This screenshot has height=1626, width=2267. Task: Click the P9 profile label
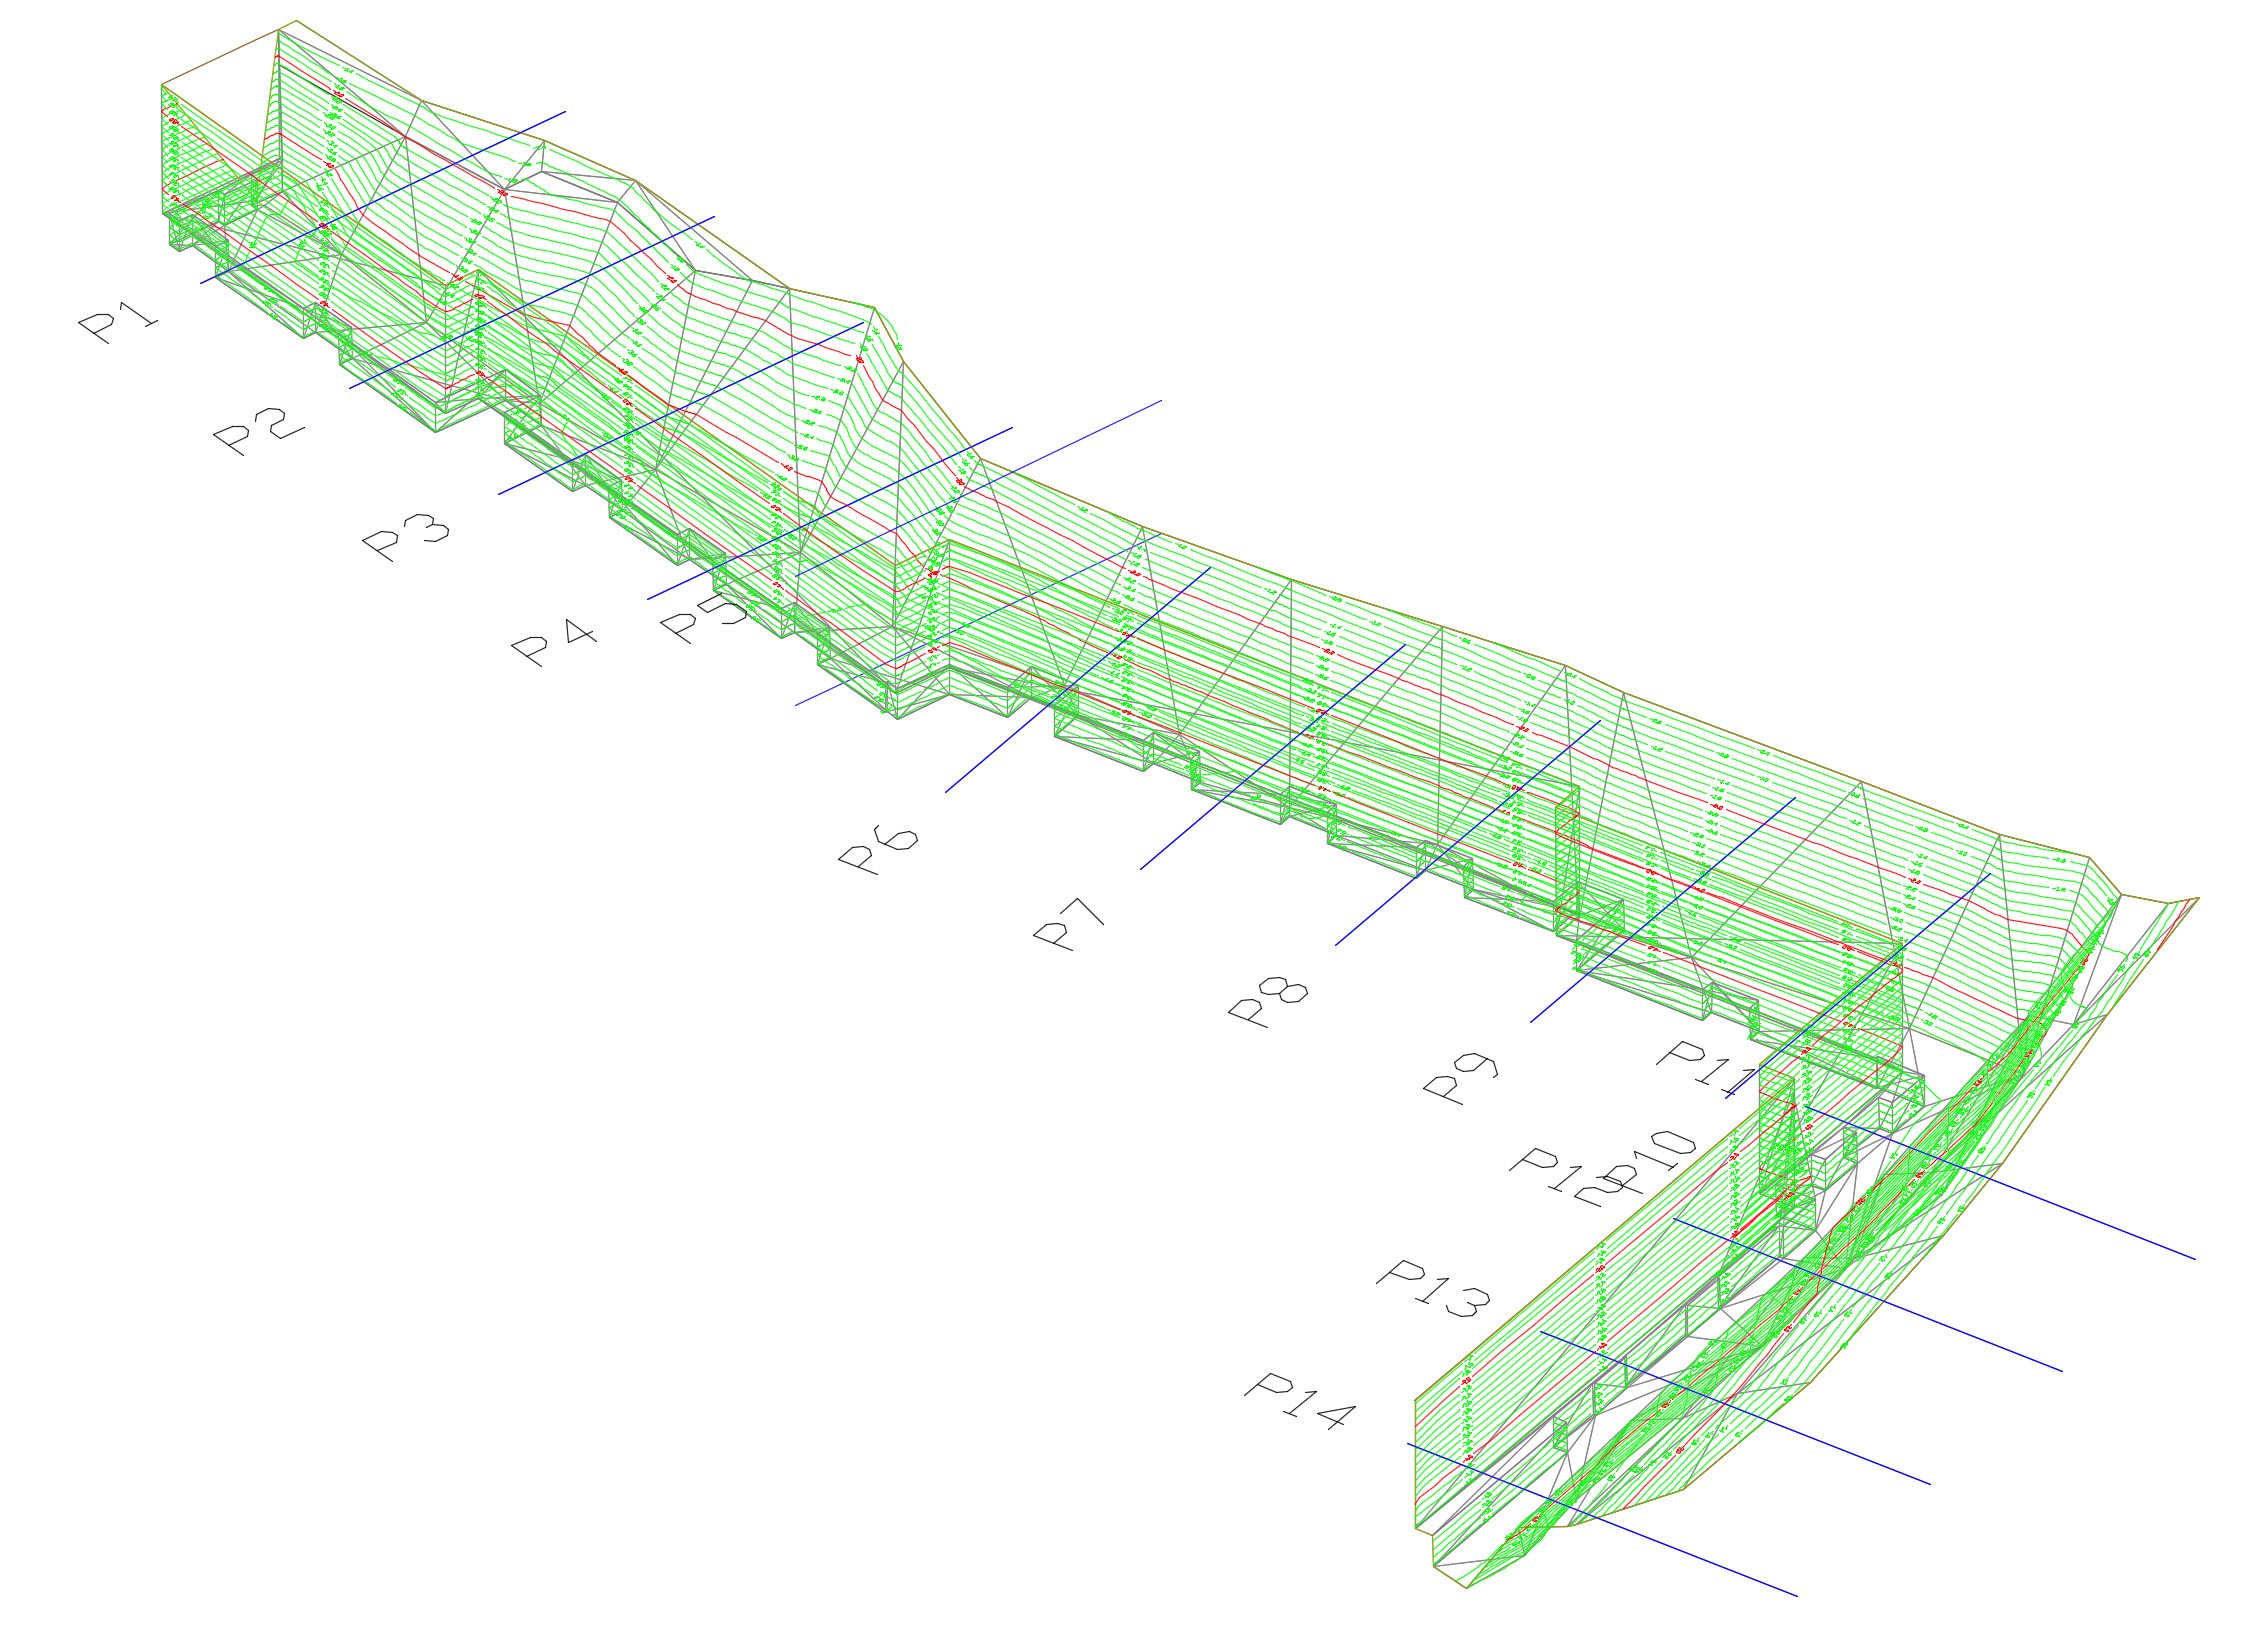[x=1461, y=1078]
